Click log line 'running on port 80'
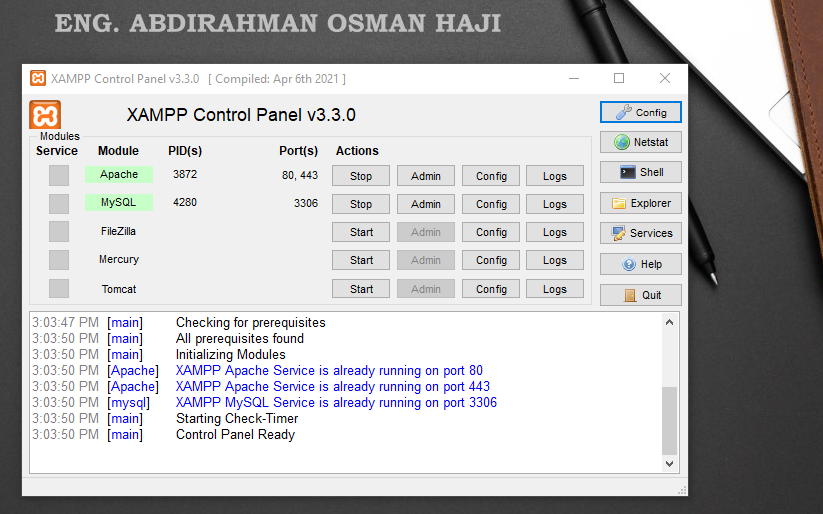Viewport: 823px width, 514px height. pos(329,371)
